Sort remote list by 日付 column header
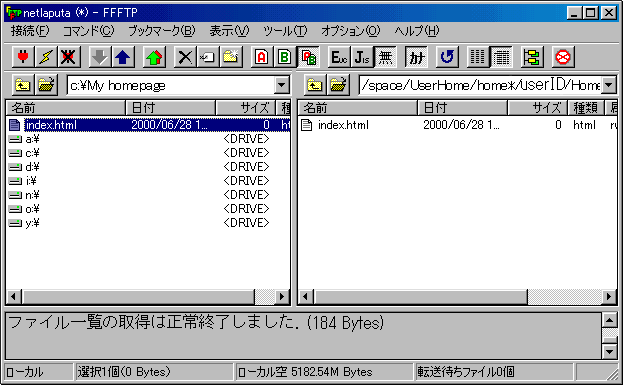The image size is (623, 385). (x=463, y=108)
